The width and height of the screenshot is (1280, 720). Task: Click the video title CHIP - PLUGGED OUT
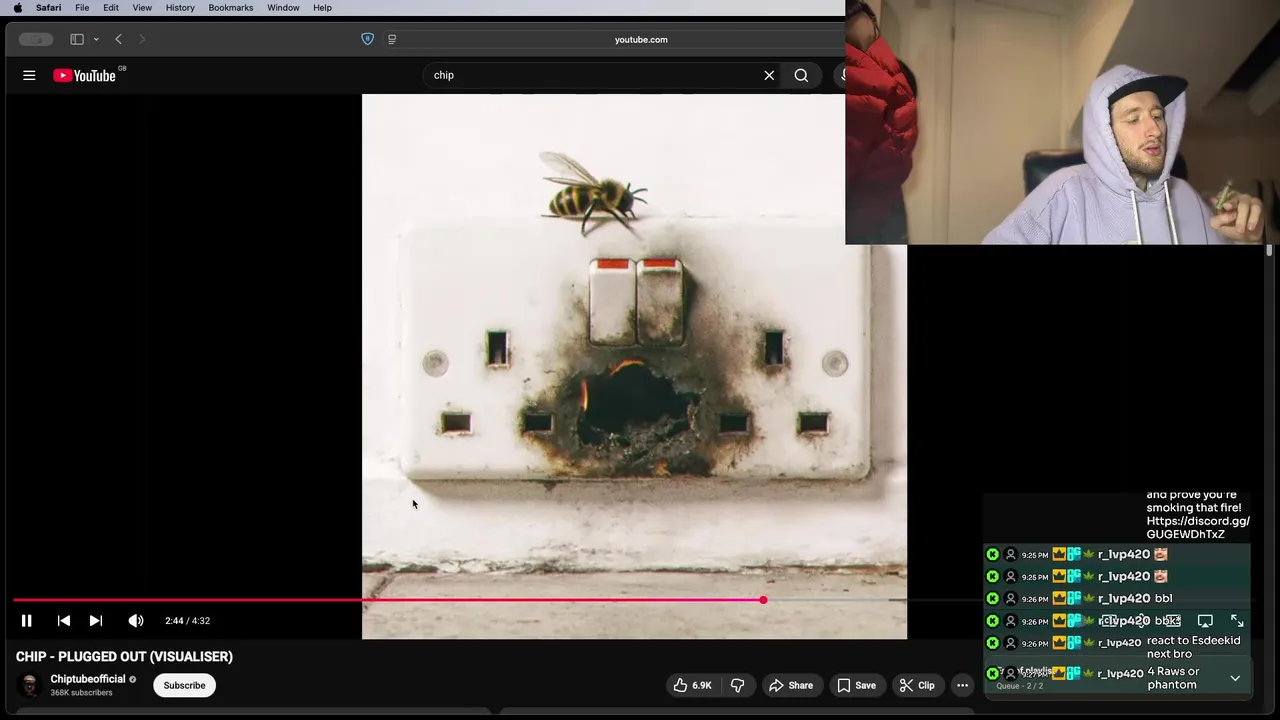pyautogui.click(x=124, y=657)
